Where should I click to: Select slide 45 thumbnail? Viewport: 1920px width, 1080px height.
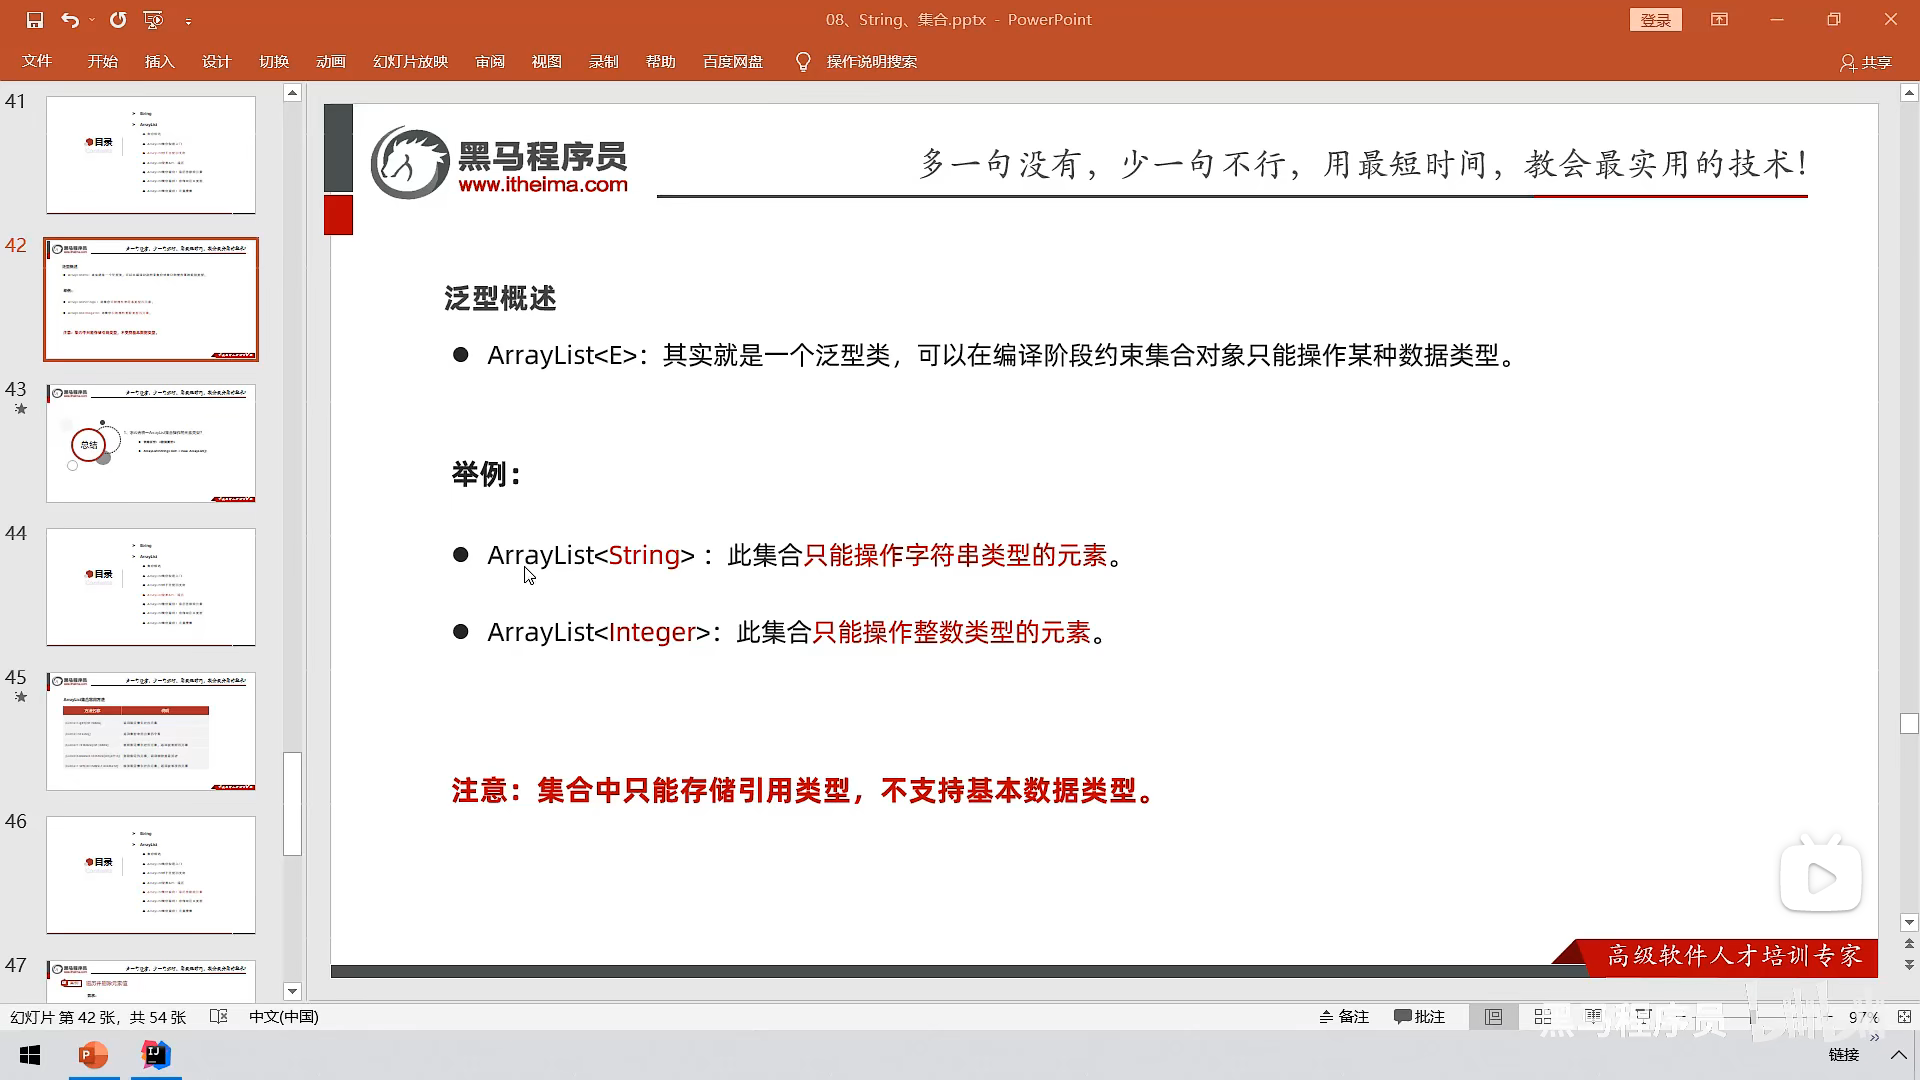(x=151, y=731)
